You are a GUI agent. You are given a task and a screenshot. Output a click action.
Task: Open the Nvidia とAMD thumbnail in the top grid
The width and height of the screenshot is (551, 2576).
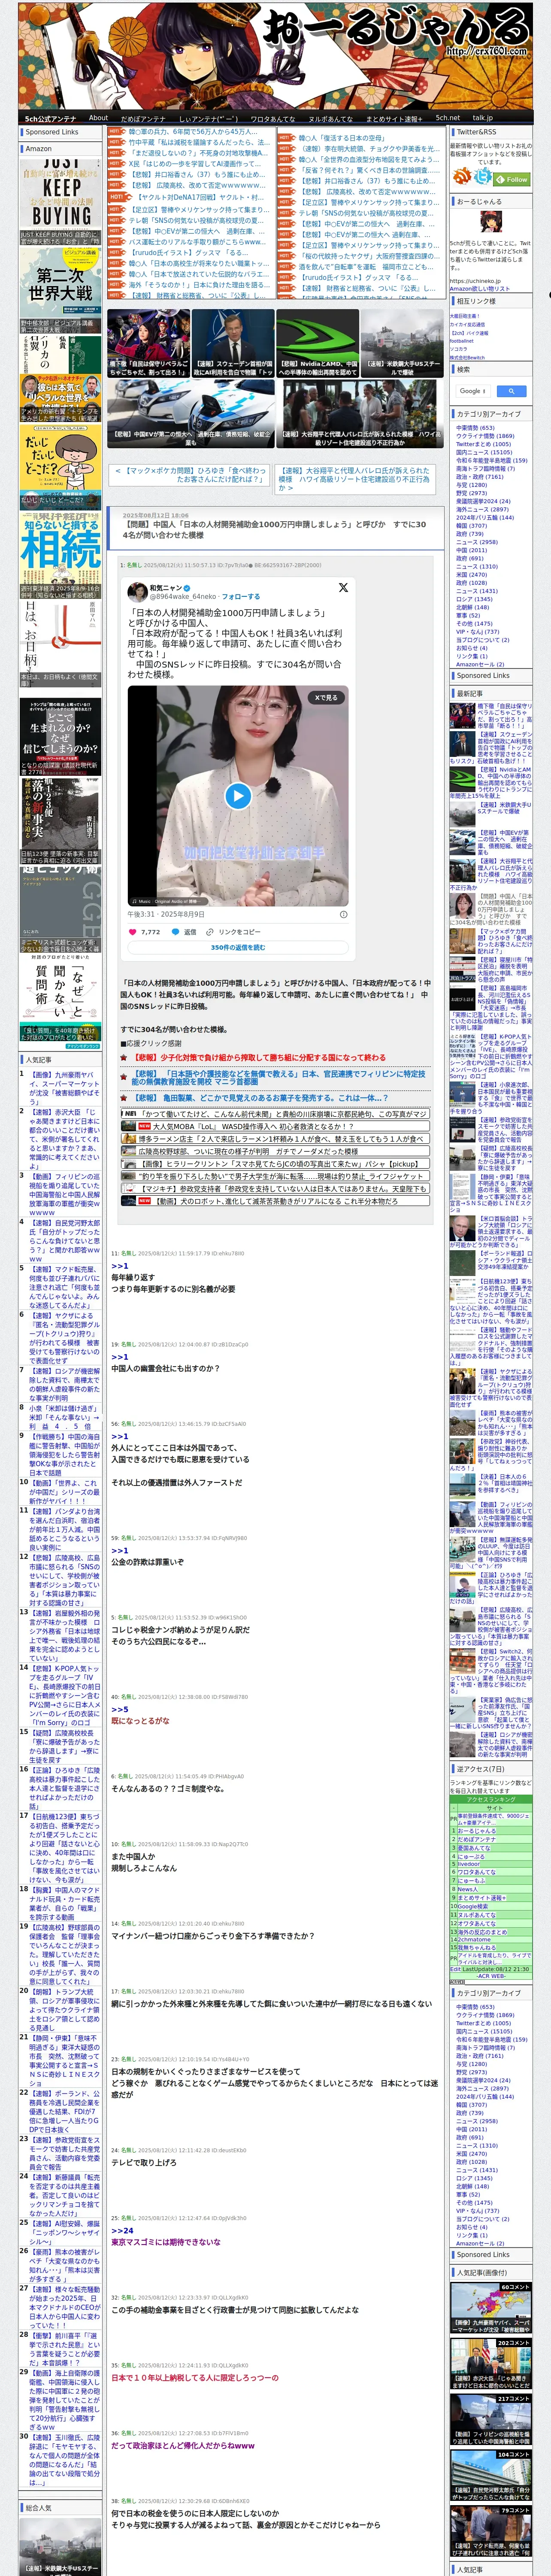coord(317,342)
